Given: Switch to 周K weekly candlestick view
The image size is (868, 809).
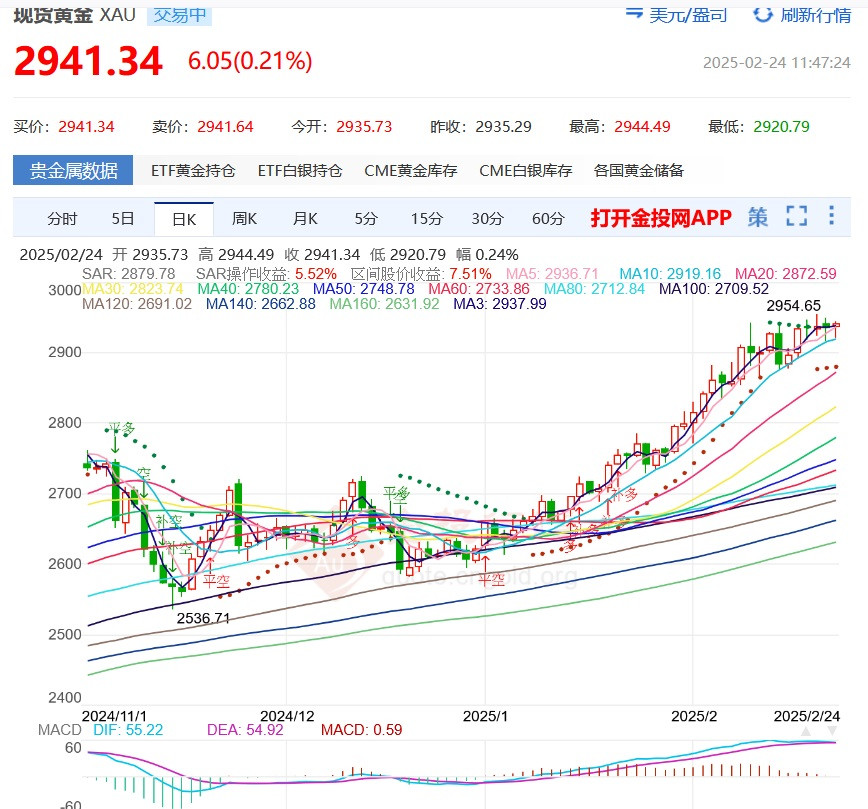Looking at the screenshot, I should coord(244,219).
